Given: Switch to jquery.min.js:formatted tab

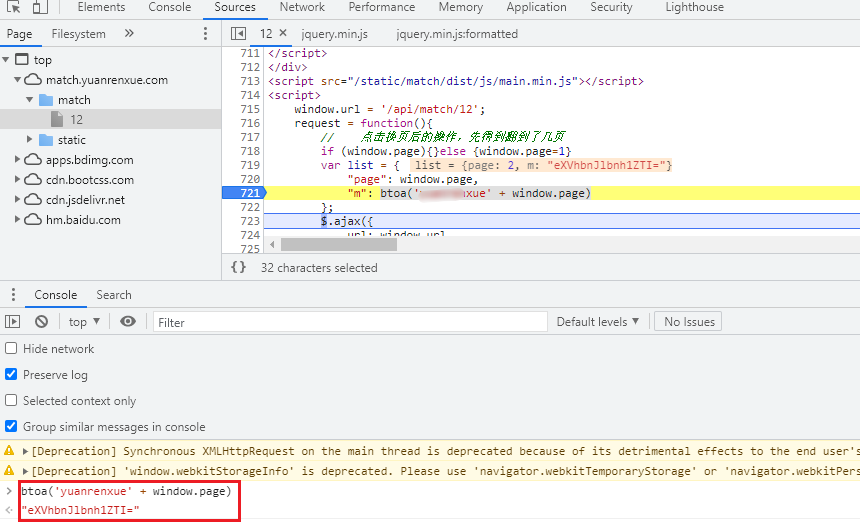Looking at the screenshot, I should pos(457,34).
